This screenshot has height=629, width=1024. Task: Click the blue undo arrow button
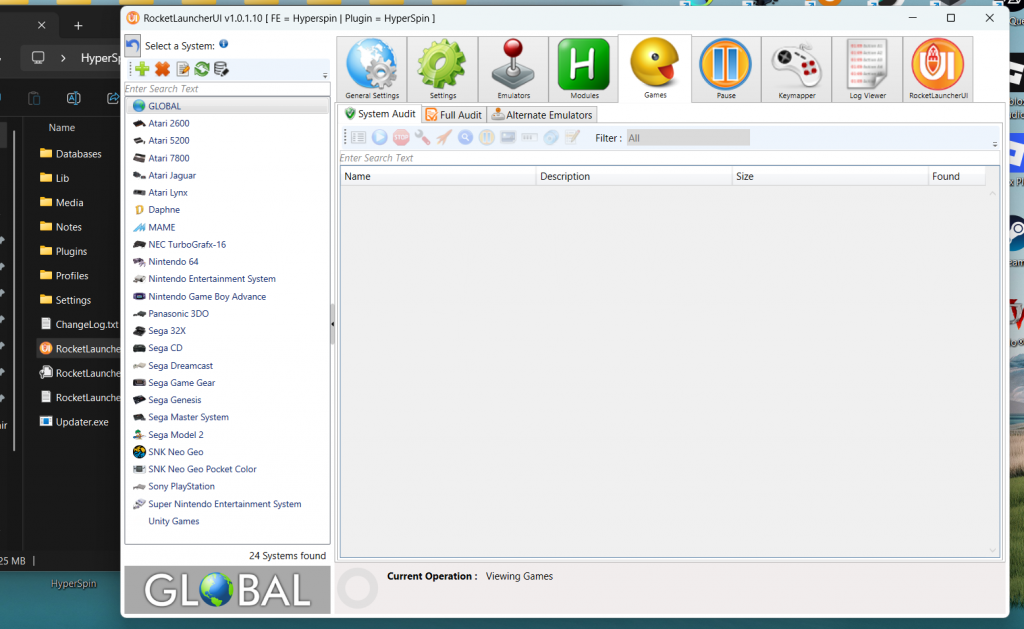tap(133, 46)
